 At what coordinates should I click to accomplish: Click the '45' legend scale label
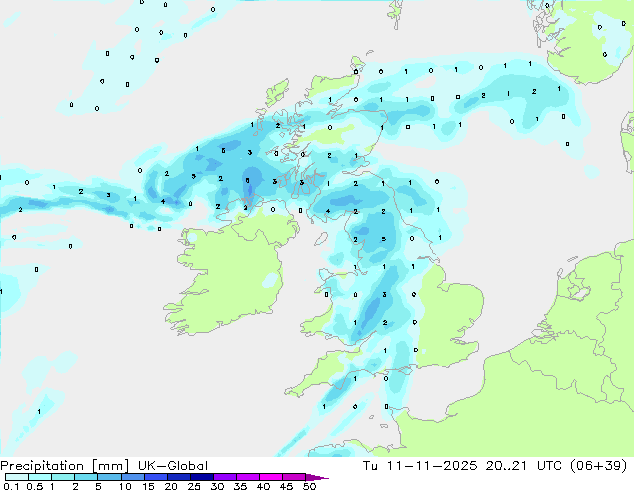coord(286,486)
